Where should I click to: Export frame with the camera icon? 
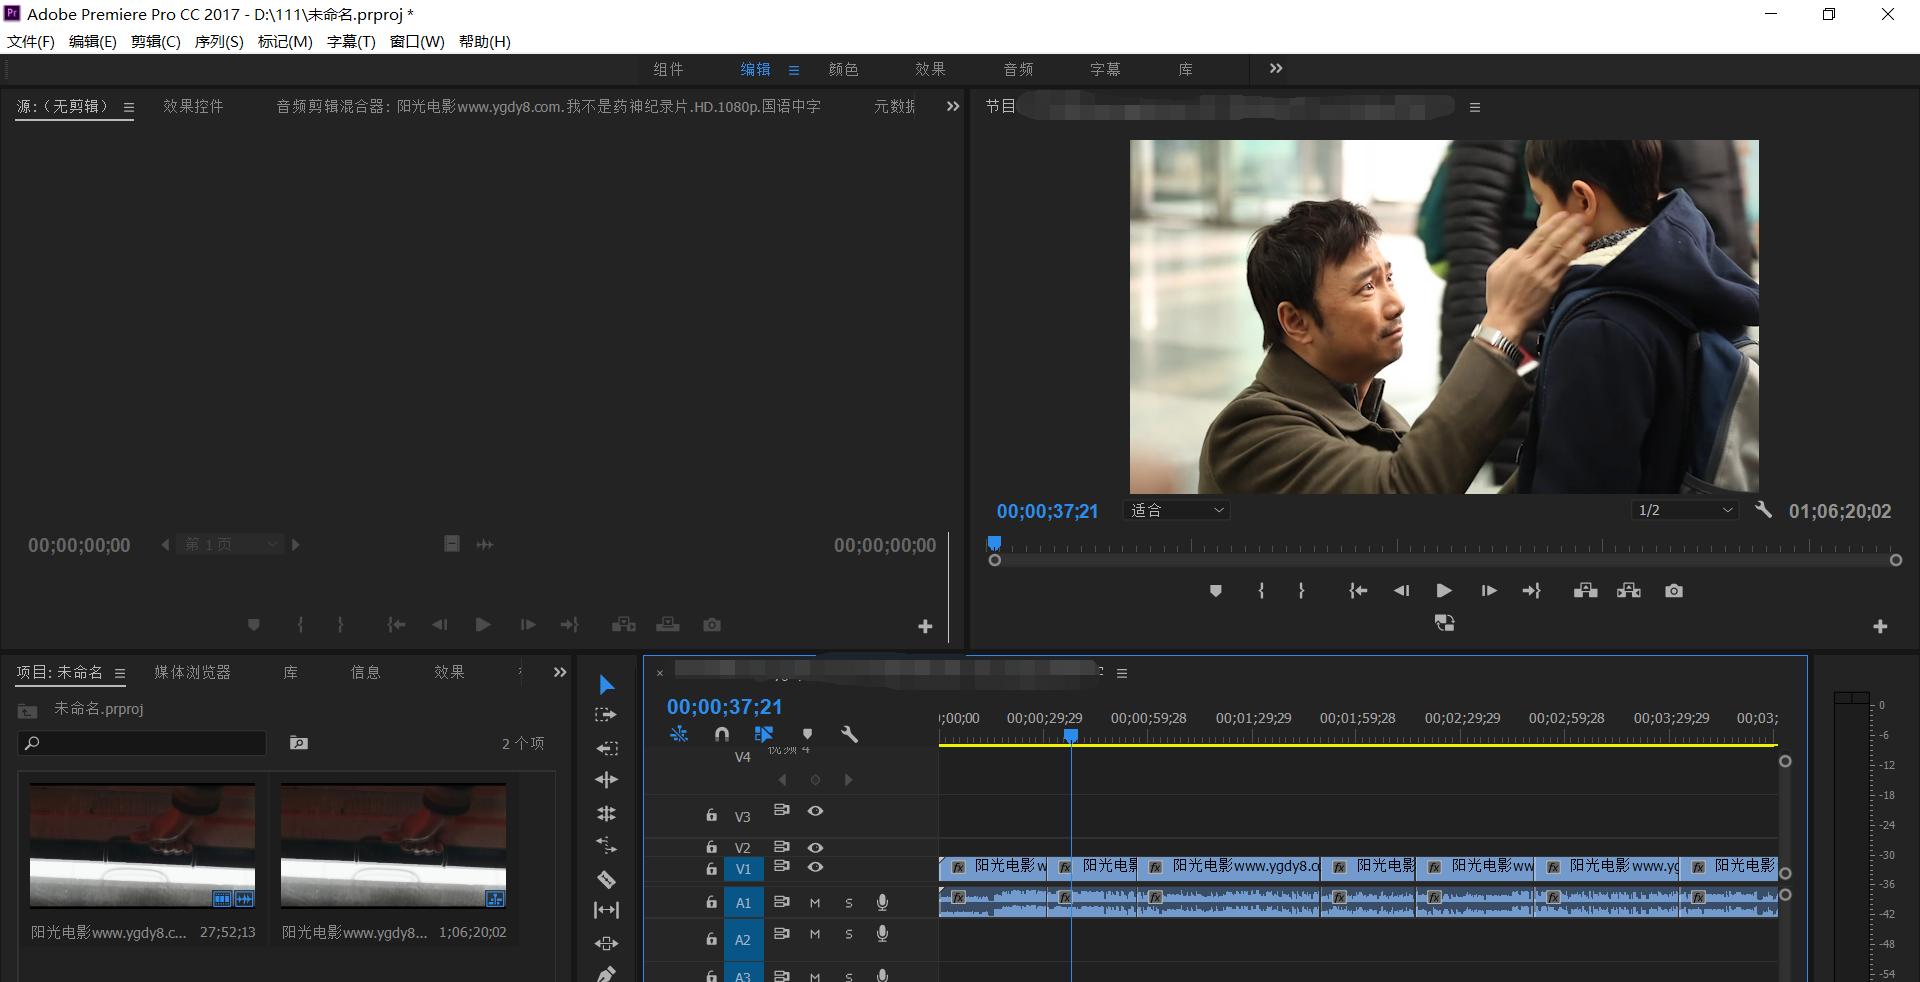tap(1673, 591)
